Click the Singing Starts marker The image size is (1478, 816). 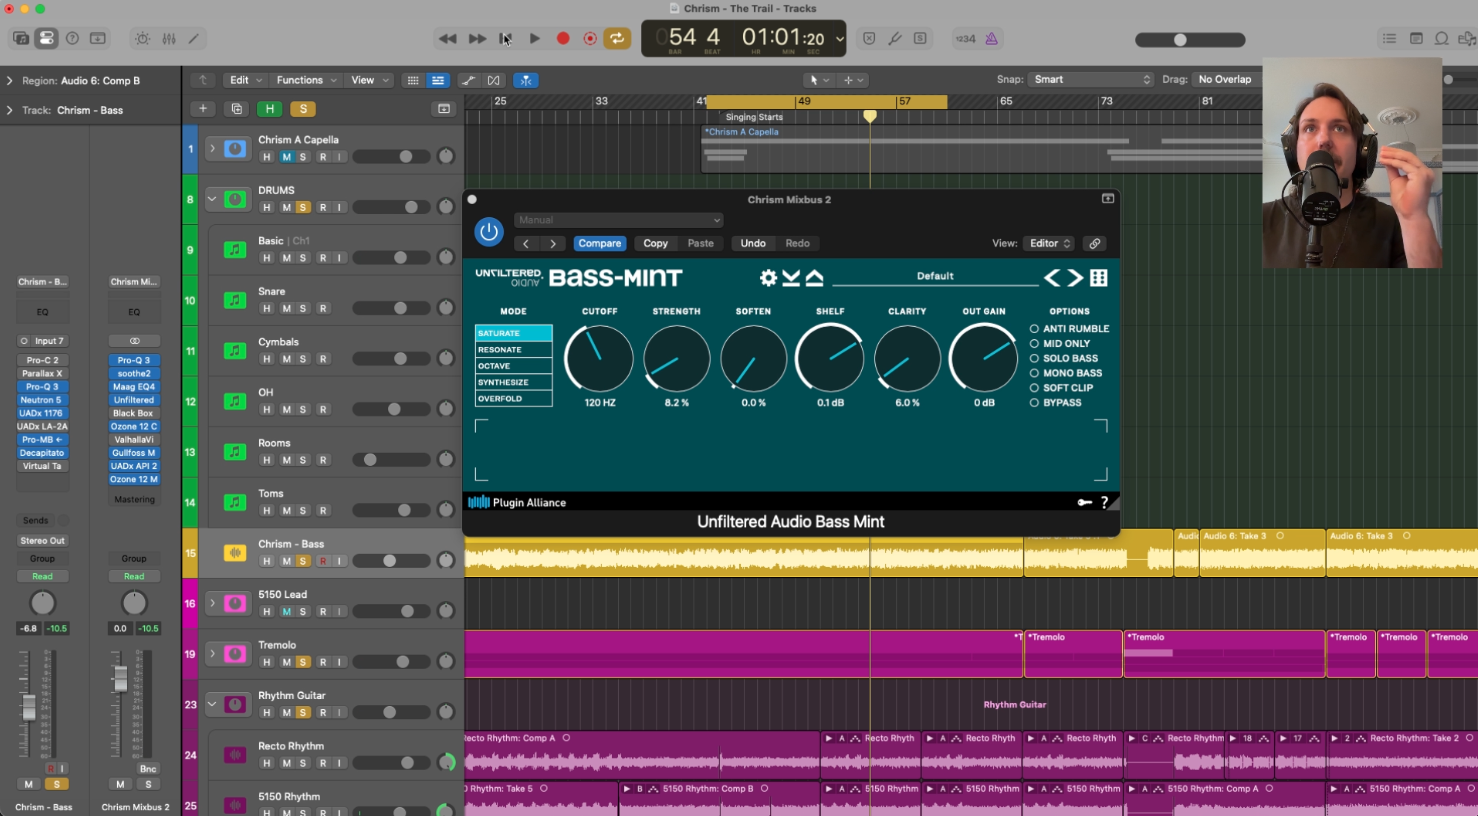pos(754,117)
